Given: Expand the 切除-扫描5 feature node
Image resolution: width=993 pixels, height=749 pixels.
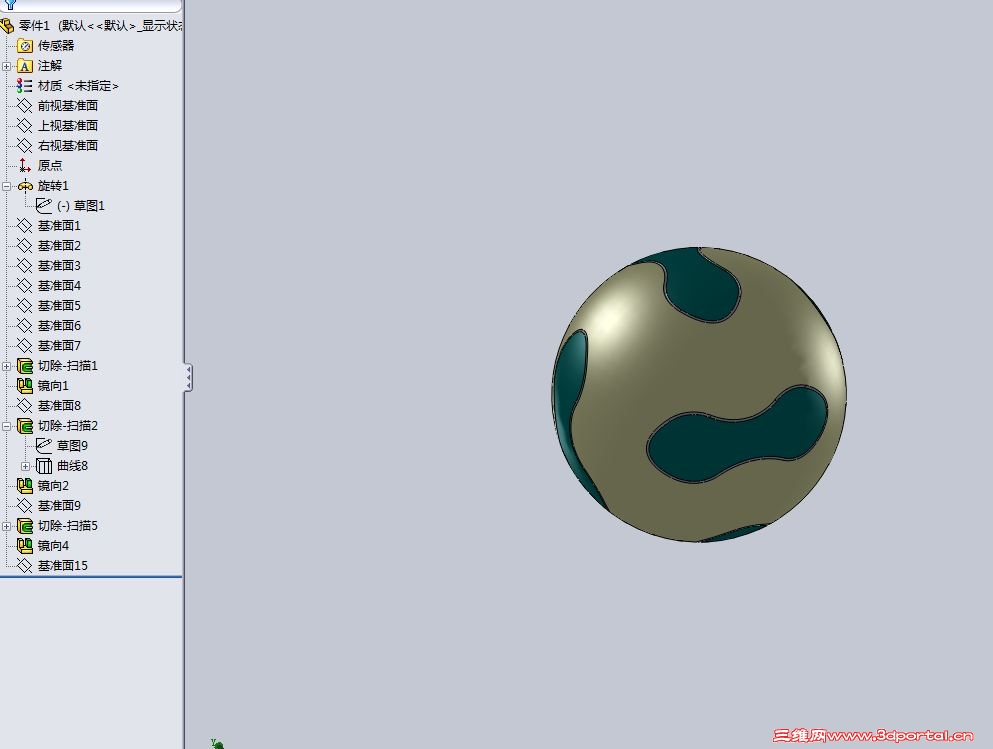Looking at the screenshot, I should (x=6, y=526).
